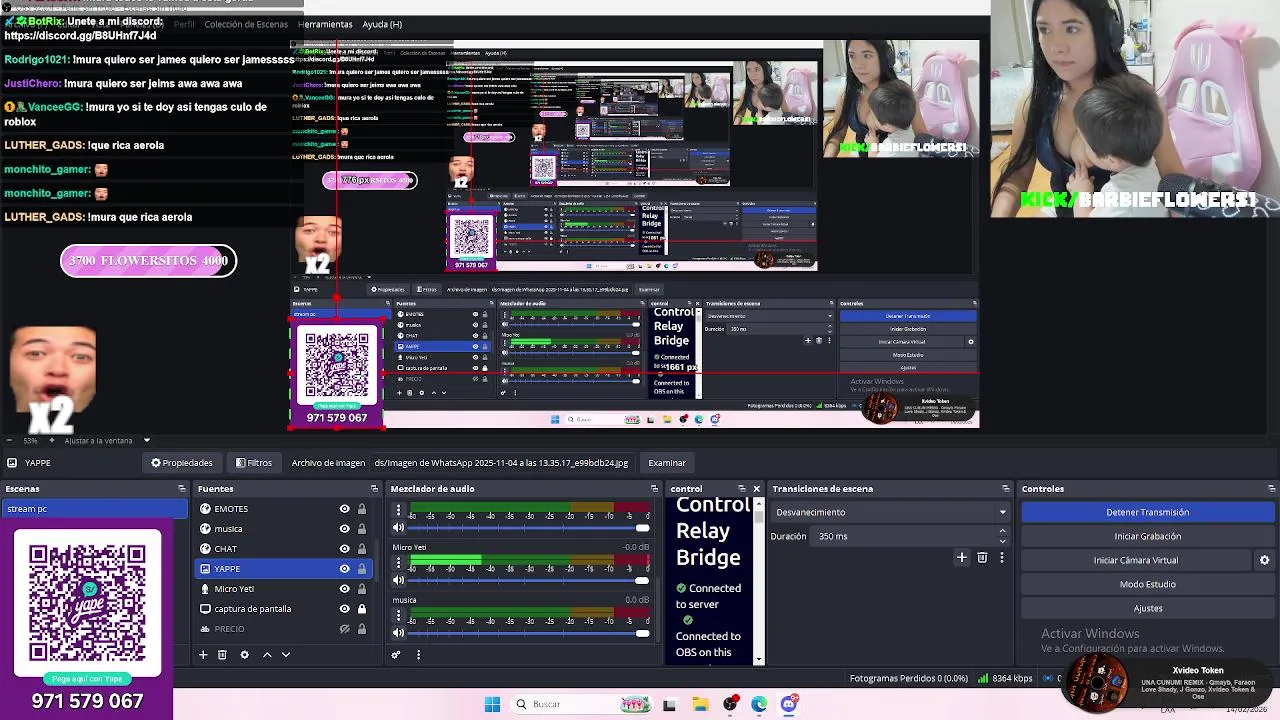Move selected source up with arrow
The height and width of the screenshot is (720, 1280).
pyautogui.click(x=267, y=655)
